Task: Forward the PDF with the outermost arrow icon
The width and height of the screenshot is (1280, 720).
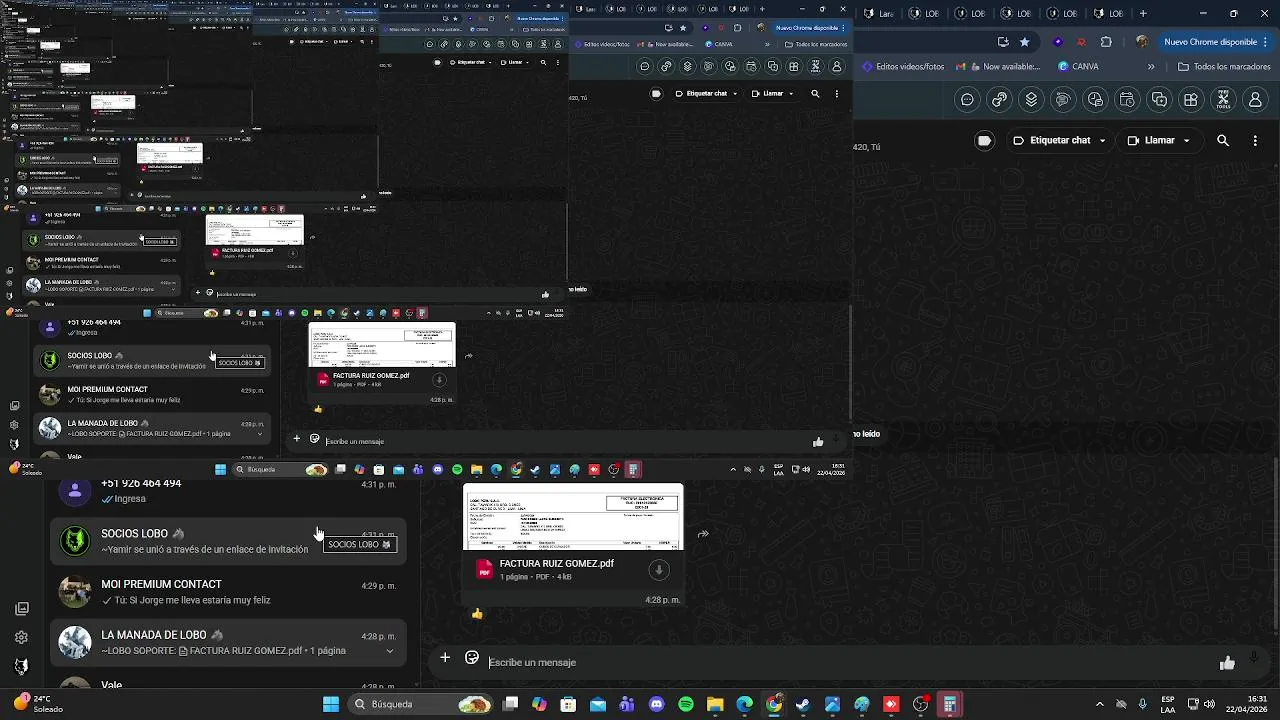Action: [x=703, y=534]
